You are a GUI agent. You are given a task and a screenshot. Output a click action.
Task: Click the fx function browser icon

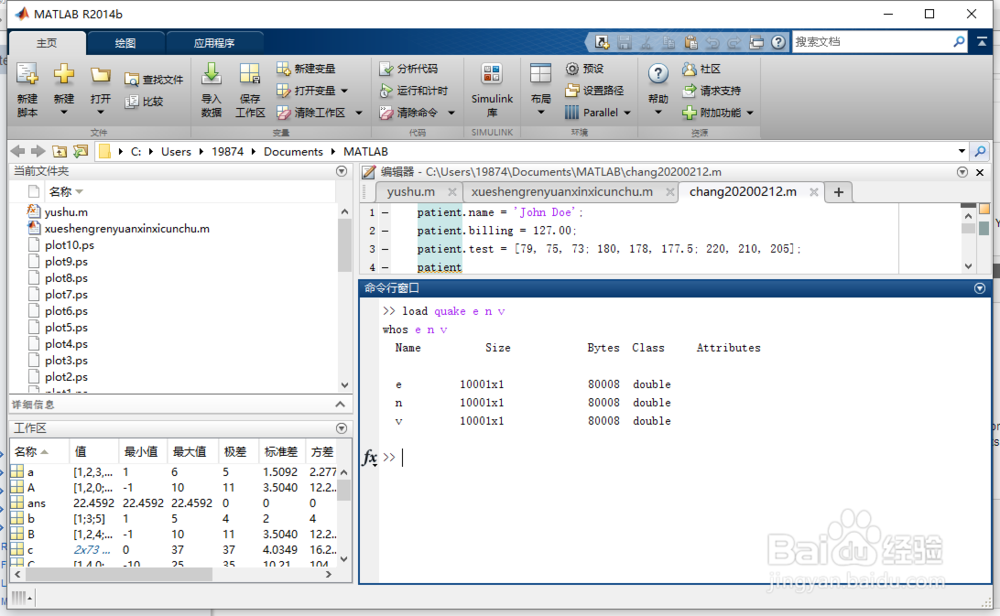[x=370, y=457]
